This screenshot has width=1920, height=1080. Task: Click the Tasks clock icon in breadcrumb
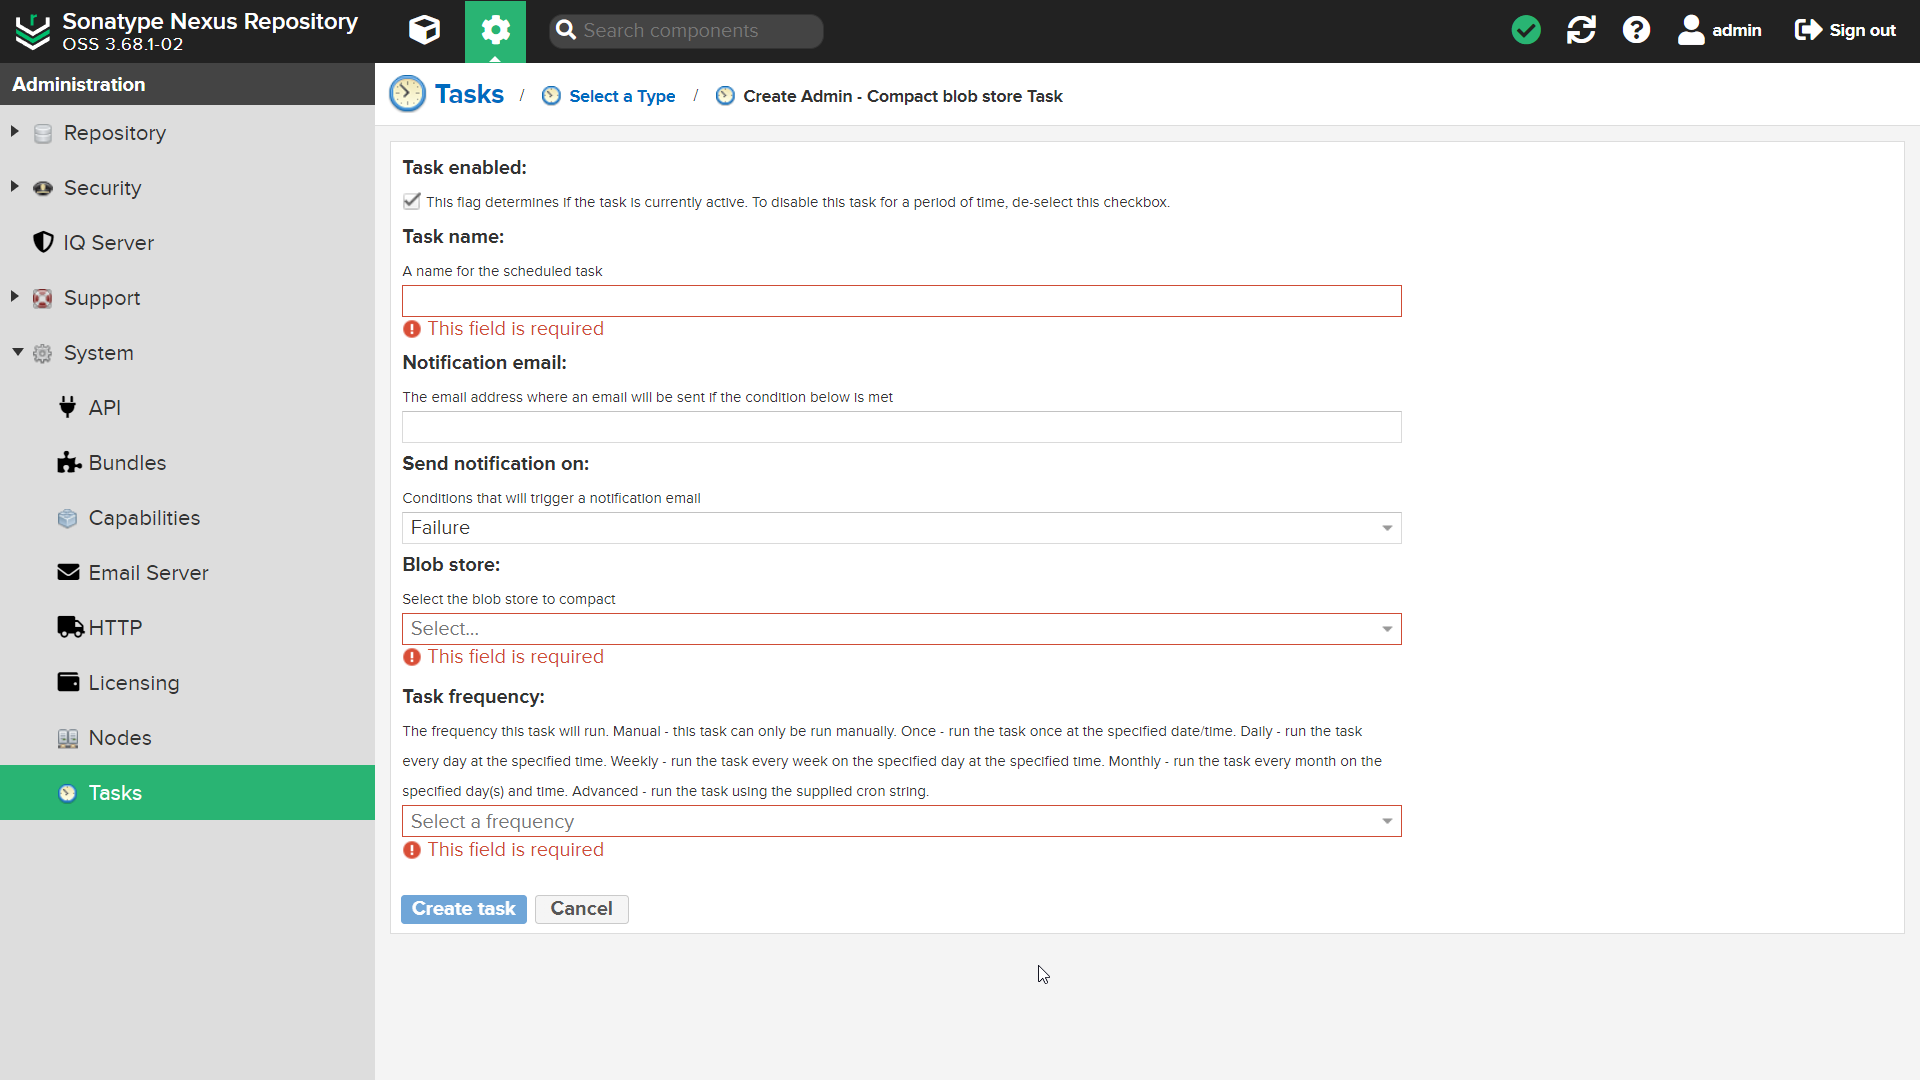409,94
